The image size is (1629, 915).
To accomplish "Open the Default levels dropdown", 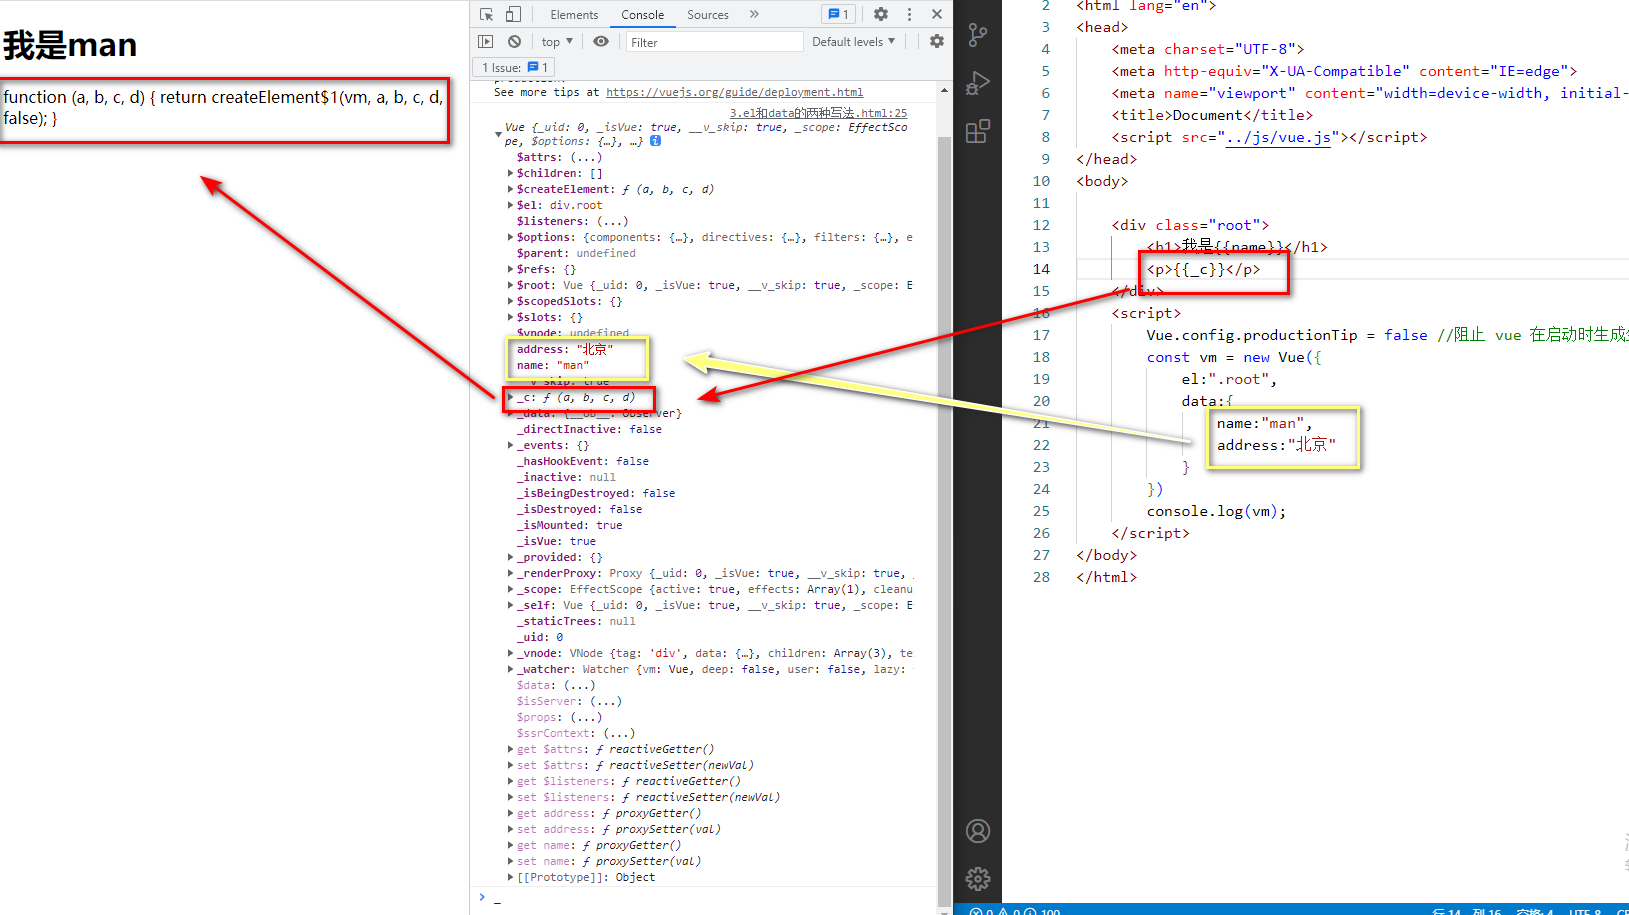I will point(853,42).
